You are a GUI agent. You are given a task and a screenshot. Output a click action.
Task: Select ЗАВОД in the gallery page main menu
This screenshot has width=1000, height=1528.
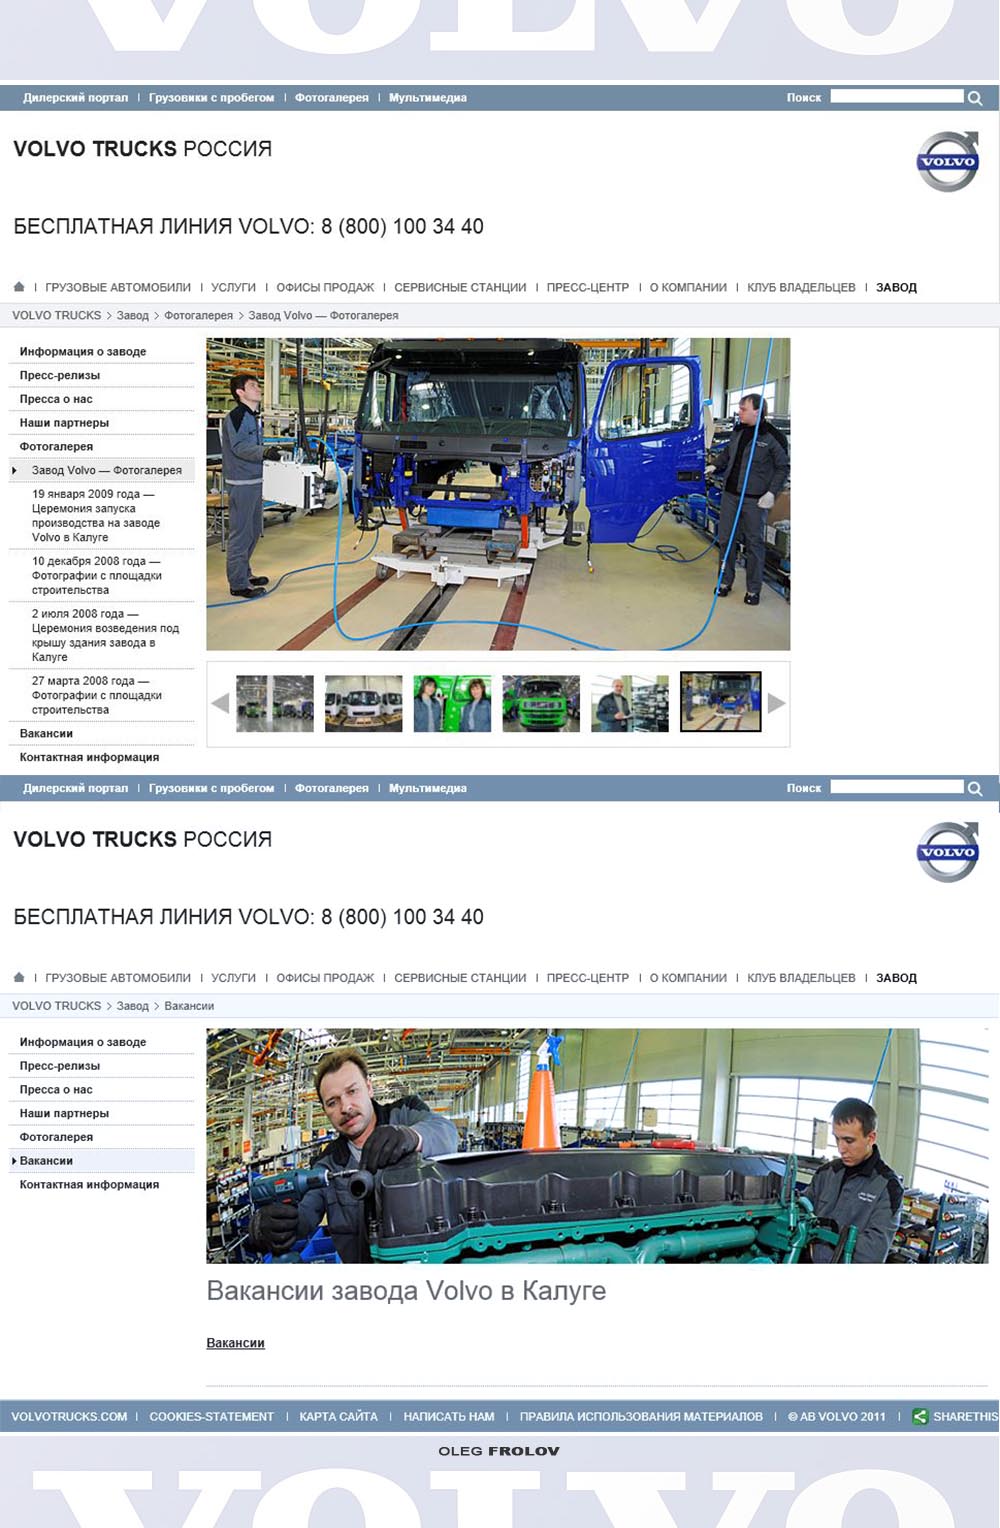coord(896,287)
